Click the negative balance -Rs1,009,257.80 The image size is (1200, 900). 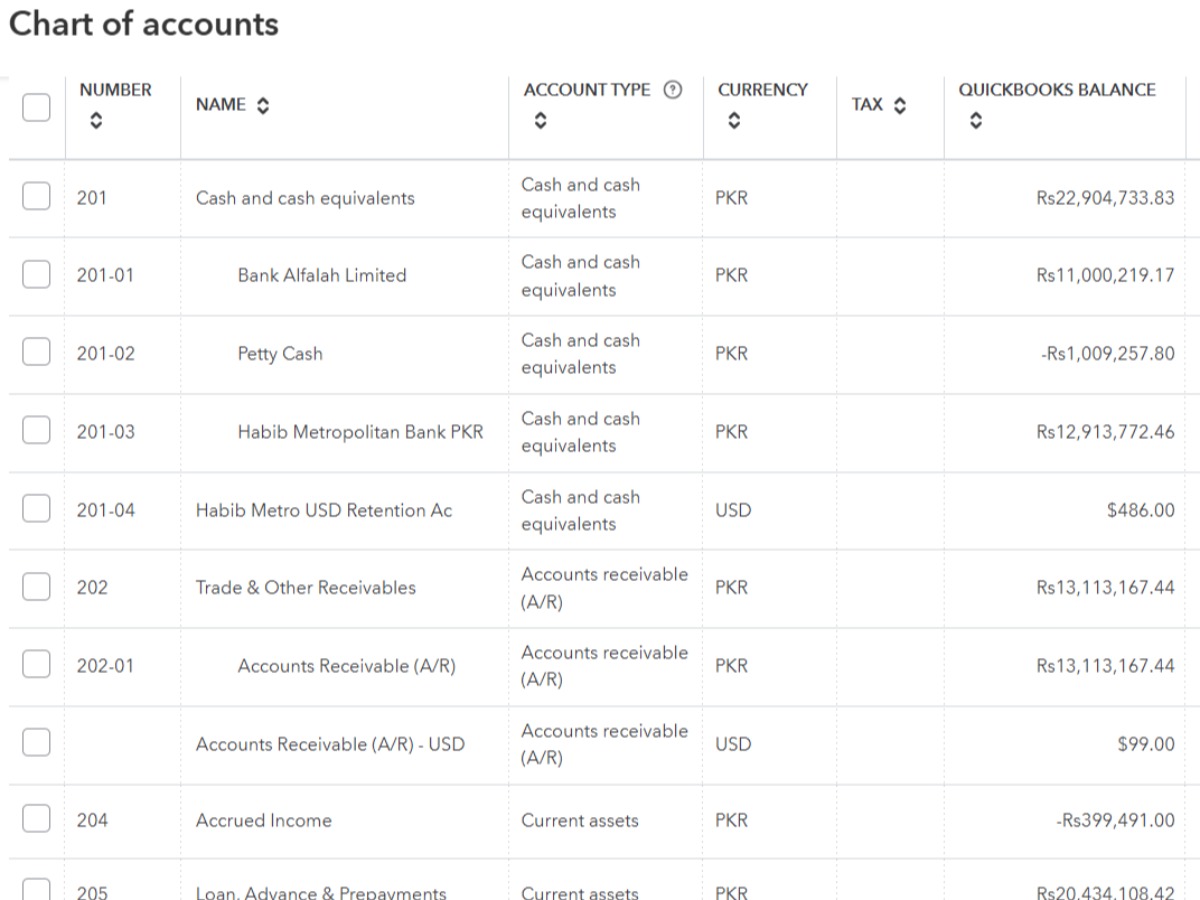click(1107, 353)
